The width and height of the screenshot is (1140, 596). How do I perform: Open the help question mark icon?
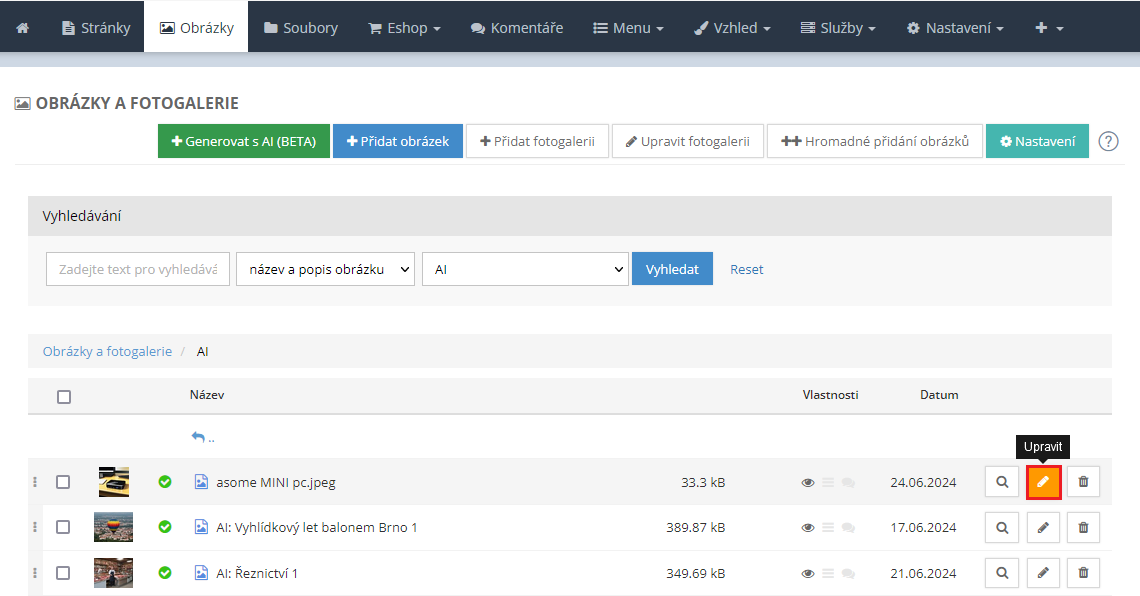coord(1108,141)
